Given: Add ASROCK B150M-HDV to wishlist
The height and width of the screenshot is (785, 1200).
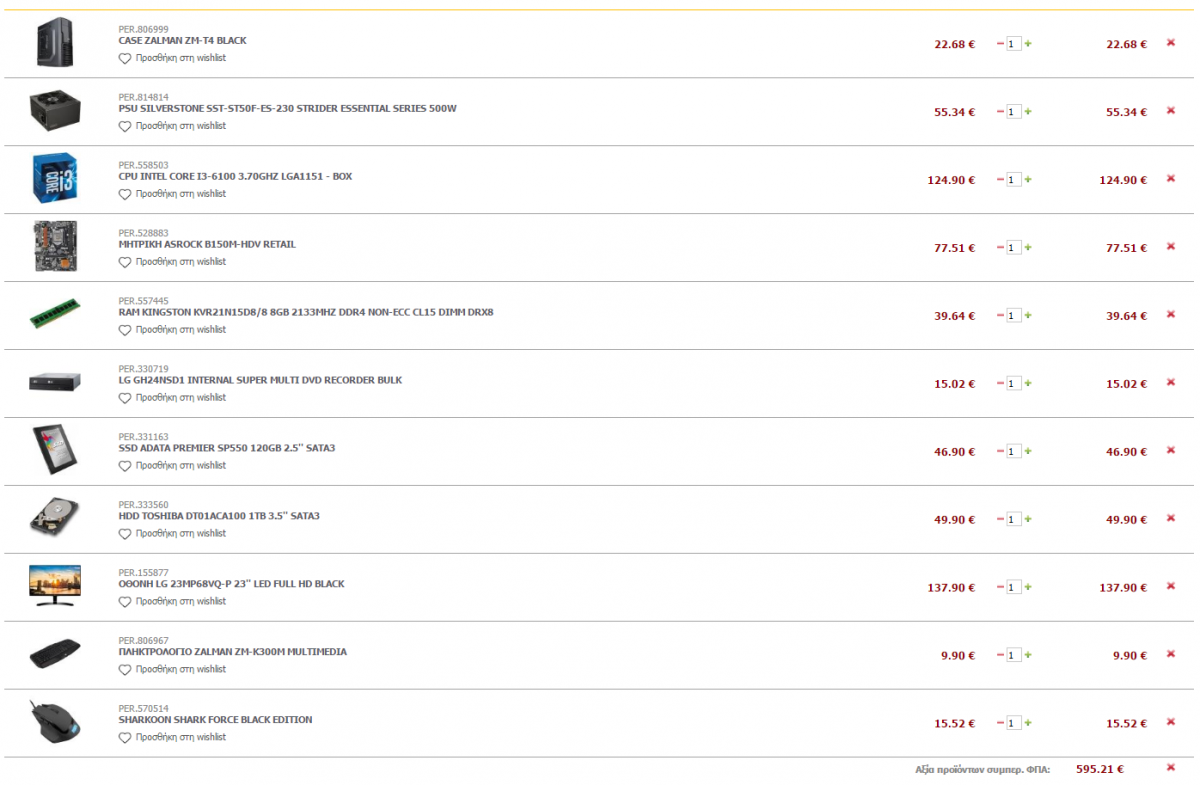Looking at the screenshot, I should coord(172,262).
